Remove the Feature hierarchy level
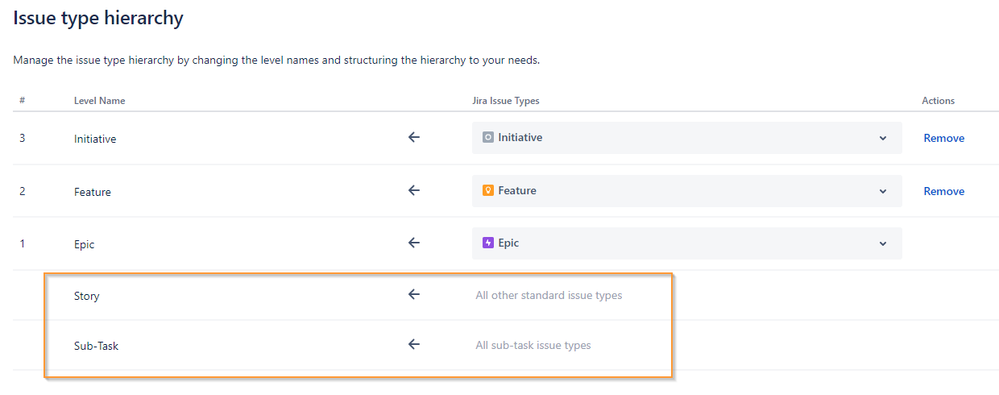The height and width of the screenshot is (395, 999). point(944,190)
